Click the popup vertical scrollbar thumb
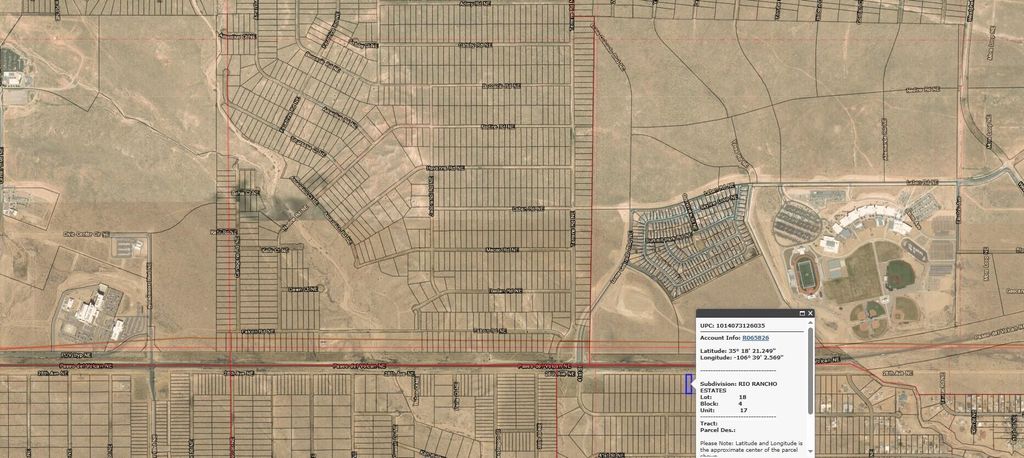 tap(810, 370)
